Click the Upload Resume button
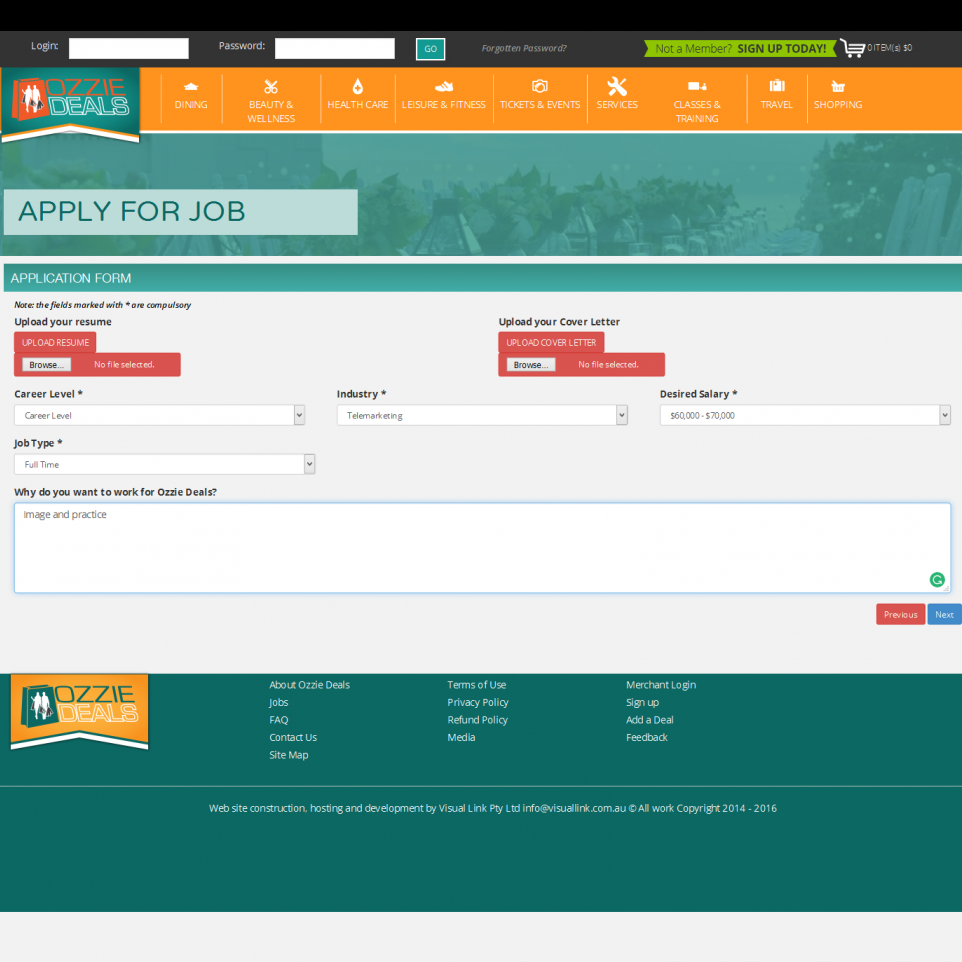The image size is (962, 962). 55,342
